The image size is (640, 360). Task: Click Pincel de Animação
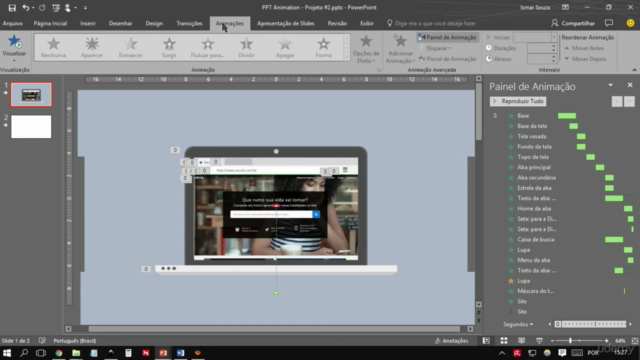click(447, 59)
